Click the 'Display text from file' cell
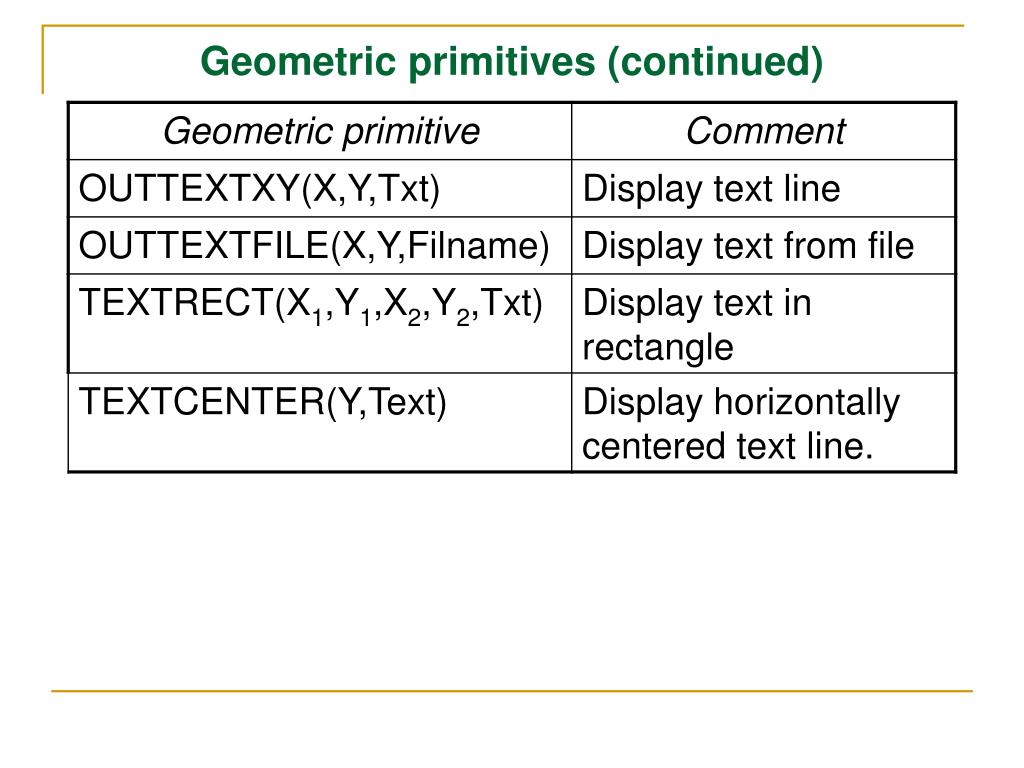1024x768 pixels. (764, 246)
